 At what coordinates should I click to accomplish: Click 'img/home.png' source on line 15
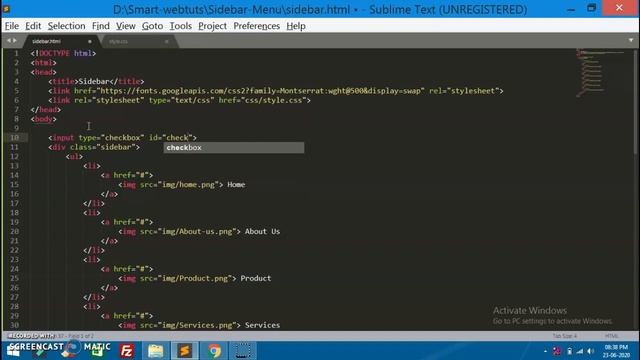pos(189,184)
